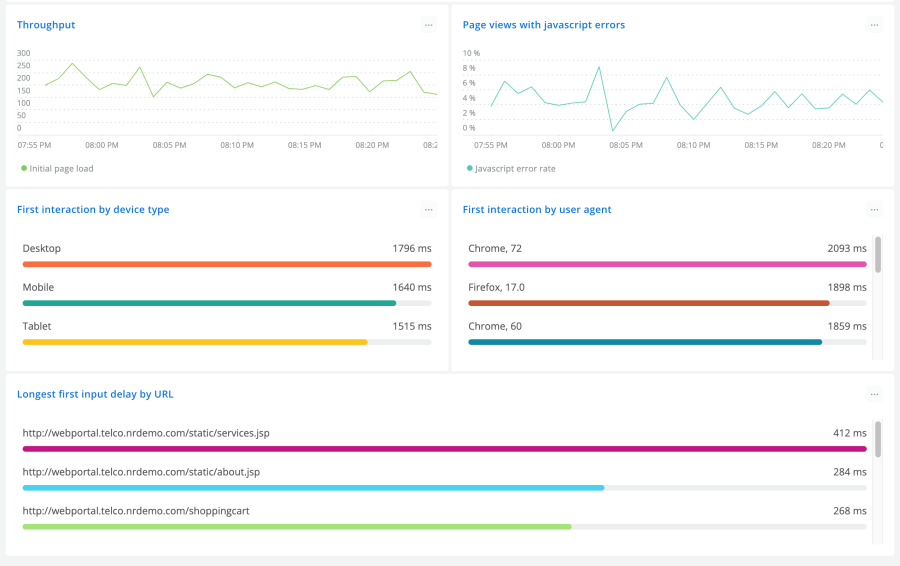Click the Longest first input delay by URL title
This screenshot has height=566, width=900.
[95, 394]
